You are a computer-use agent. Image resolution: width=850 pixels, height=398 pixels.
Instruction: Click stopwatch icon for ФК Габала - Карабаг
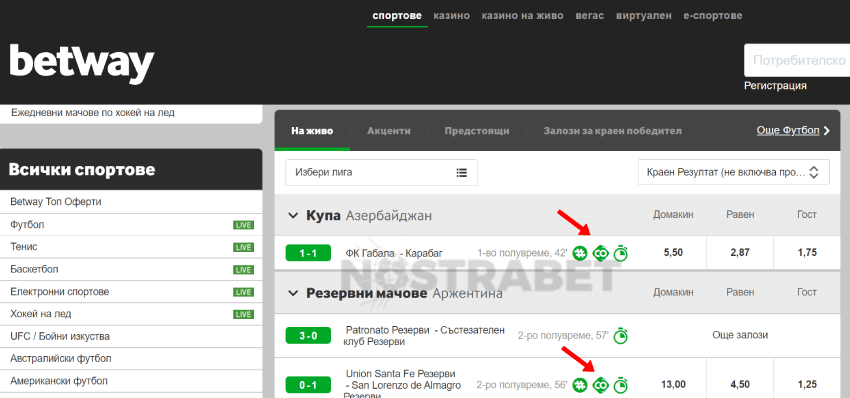click(621, 253)
